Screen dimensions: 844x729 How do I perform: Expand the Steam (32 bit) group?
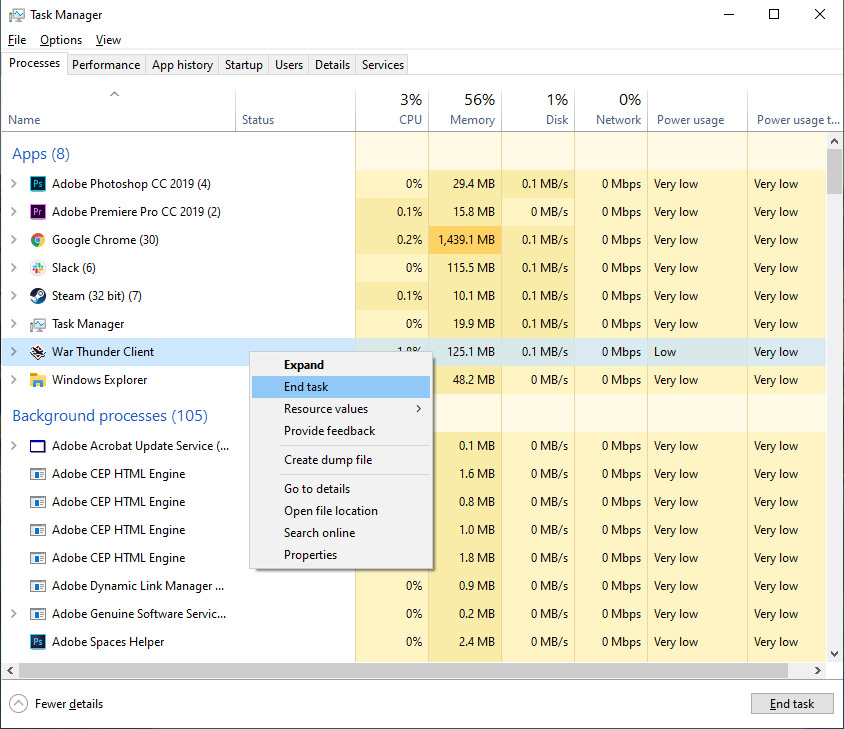tap(14, 296)
